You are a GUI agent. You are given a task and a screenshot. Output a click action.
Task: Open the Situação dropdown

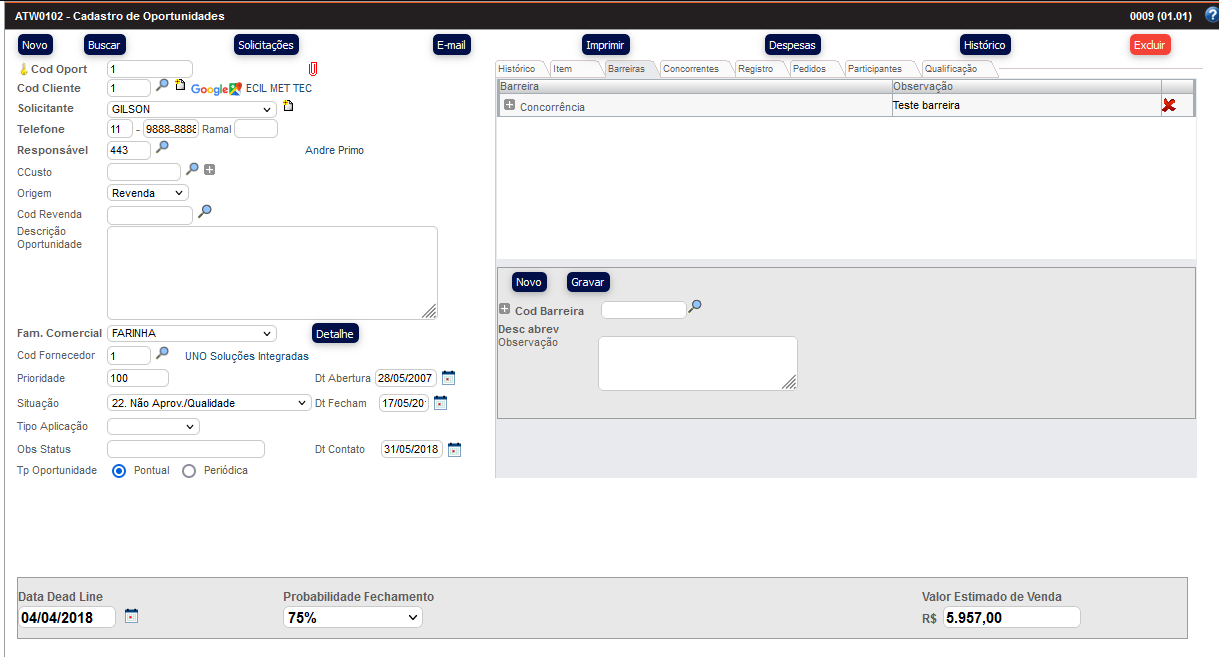[208, 403]
